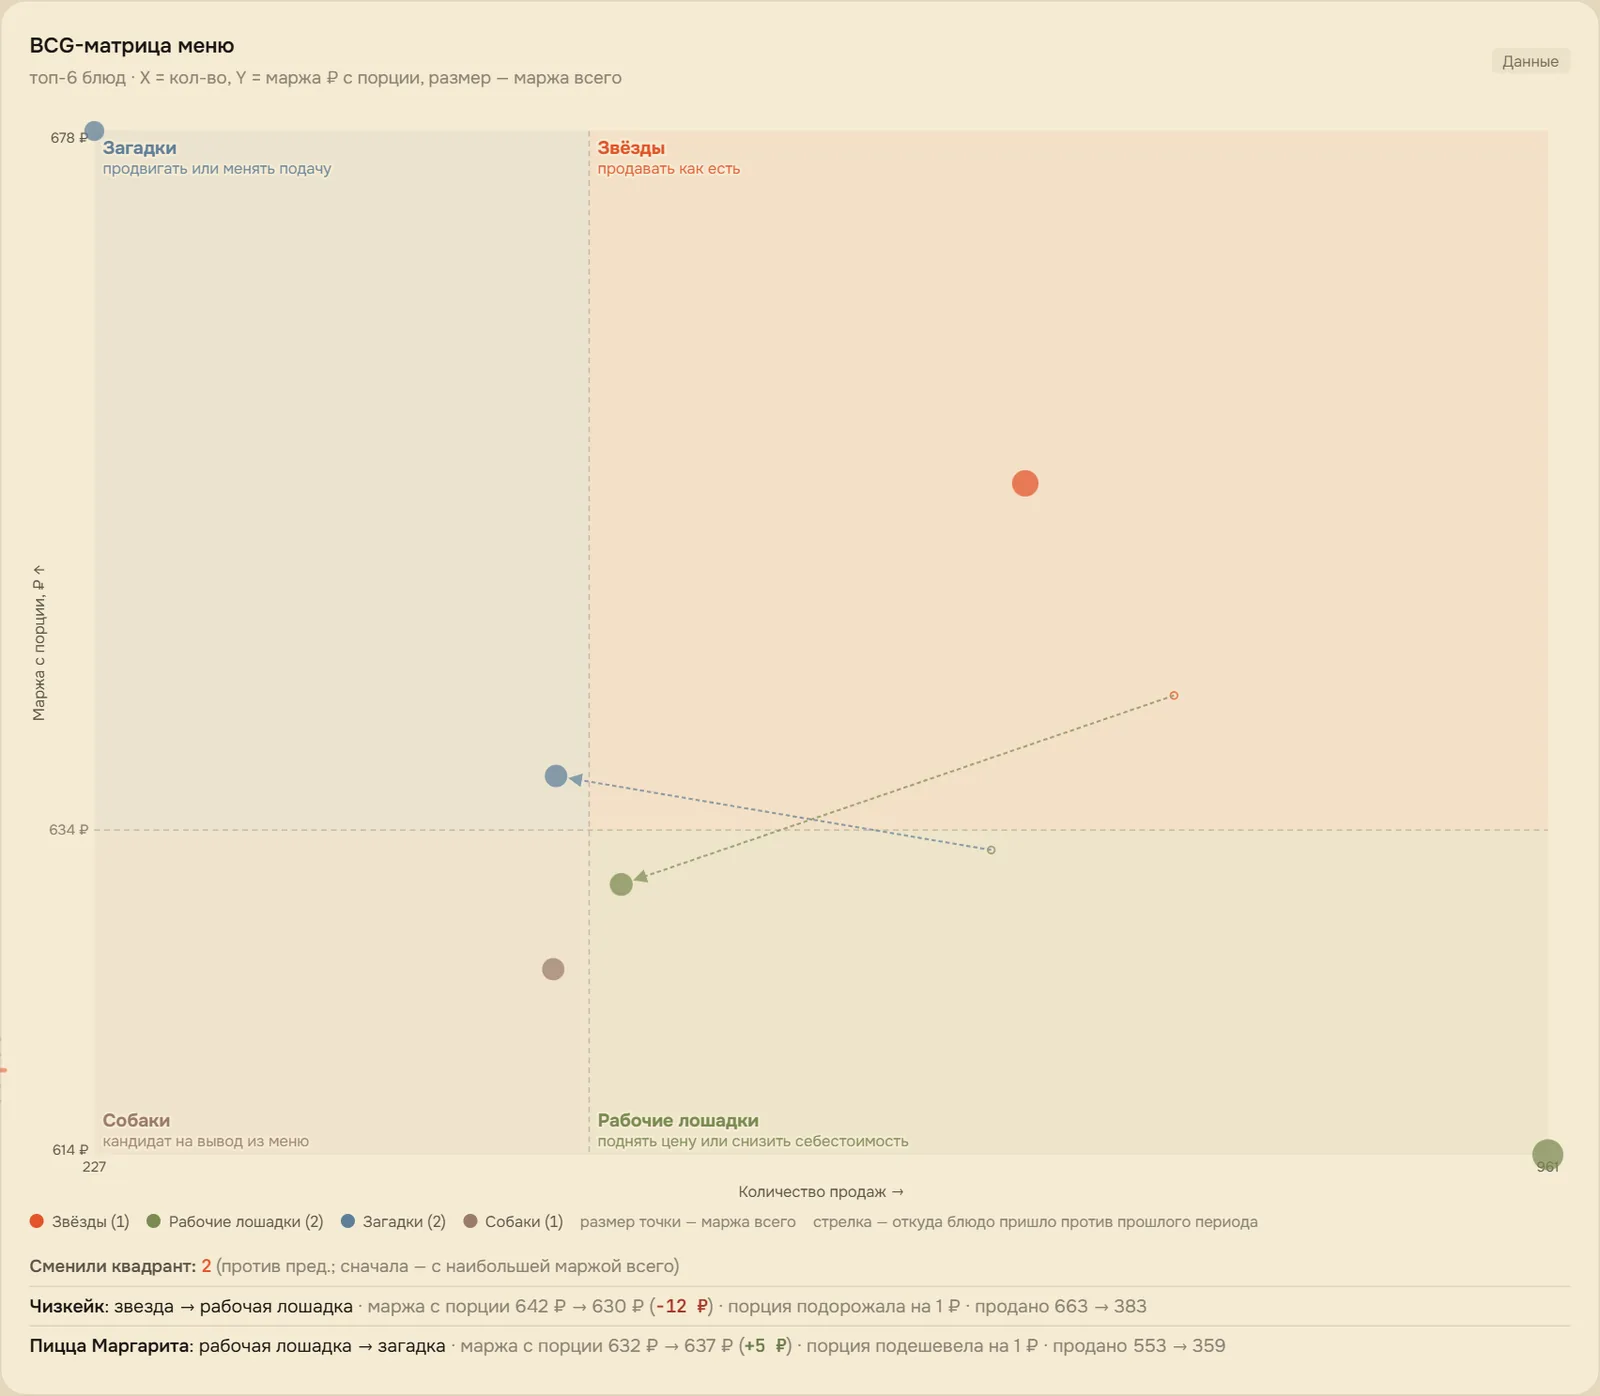The width and height of the screenshot is (1600, 1396).
Task: Click 'продавать как есть' hint text
Action: (669, 169)
